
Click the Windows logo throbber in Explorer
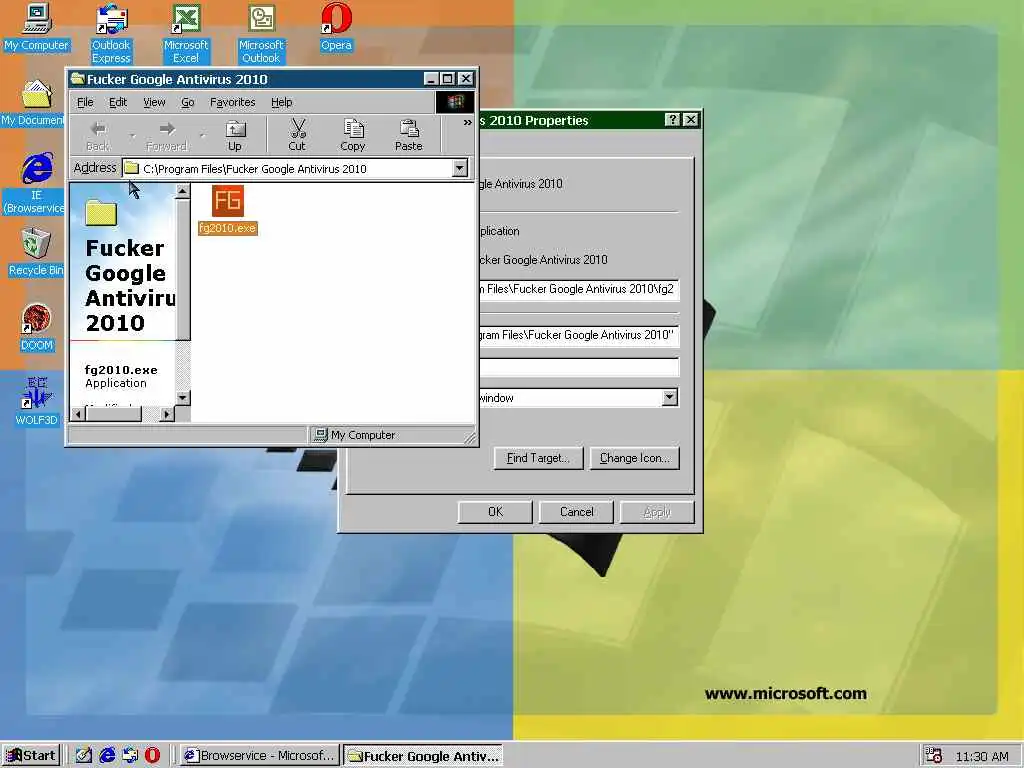pyautogui.click(x=455, y=102)
